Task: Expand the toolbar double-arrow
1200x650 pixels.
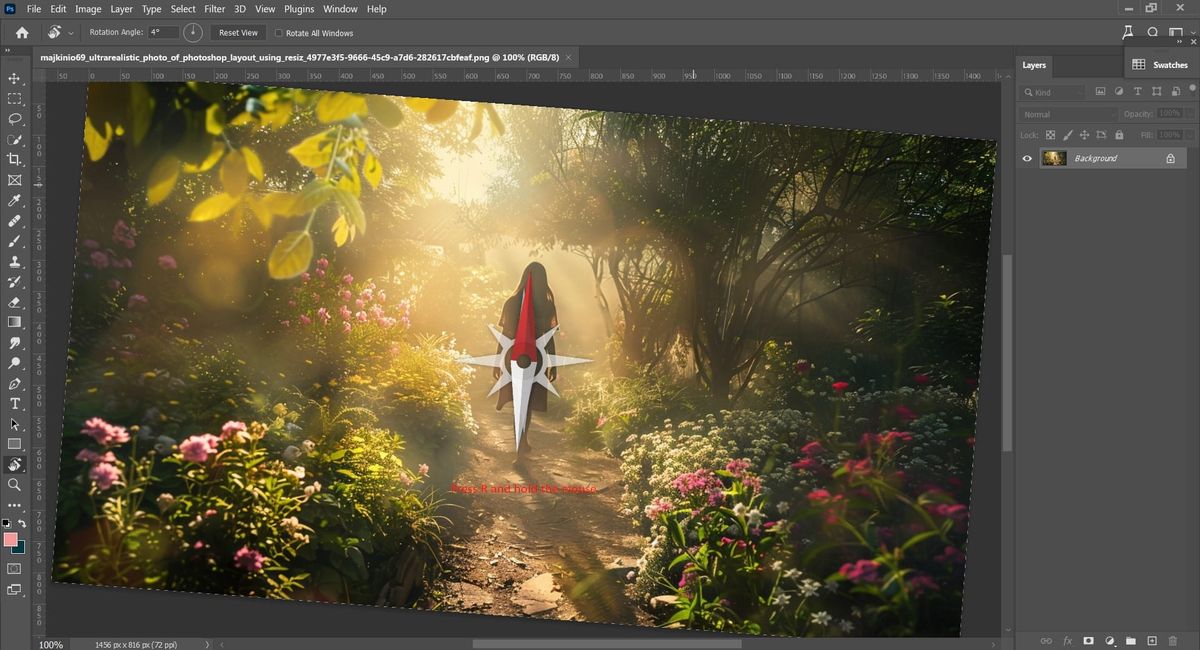Action: (8, 49)
